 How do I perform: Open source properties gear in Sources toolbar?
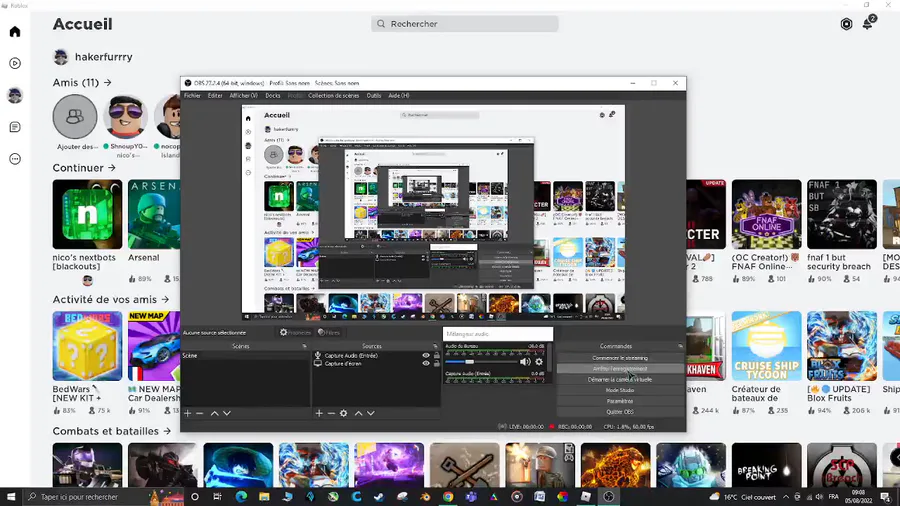pos(344,413)
